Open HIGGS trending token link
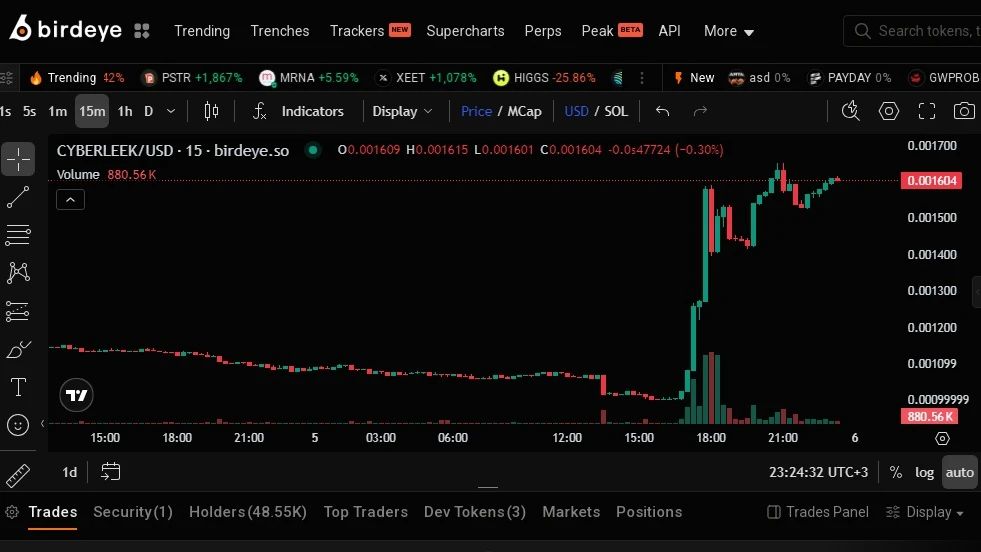This screenshot has height=552, width=981. coord(544,78)
